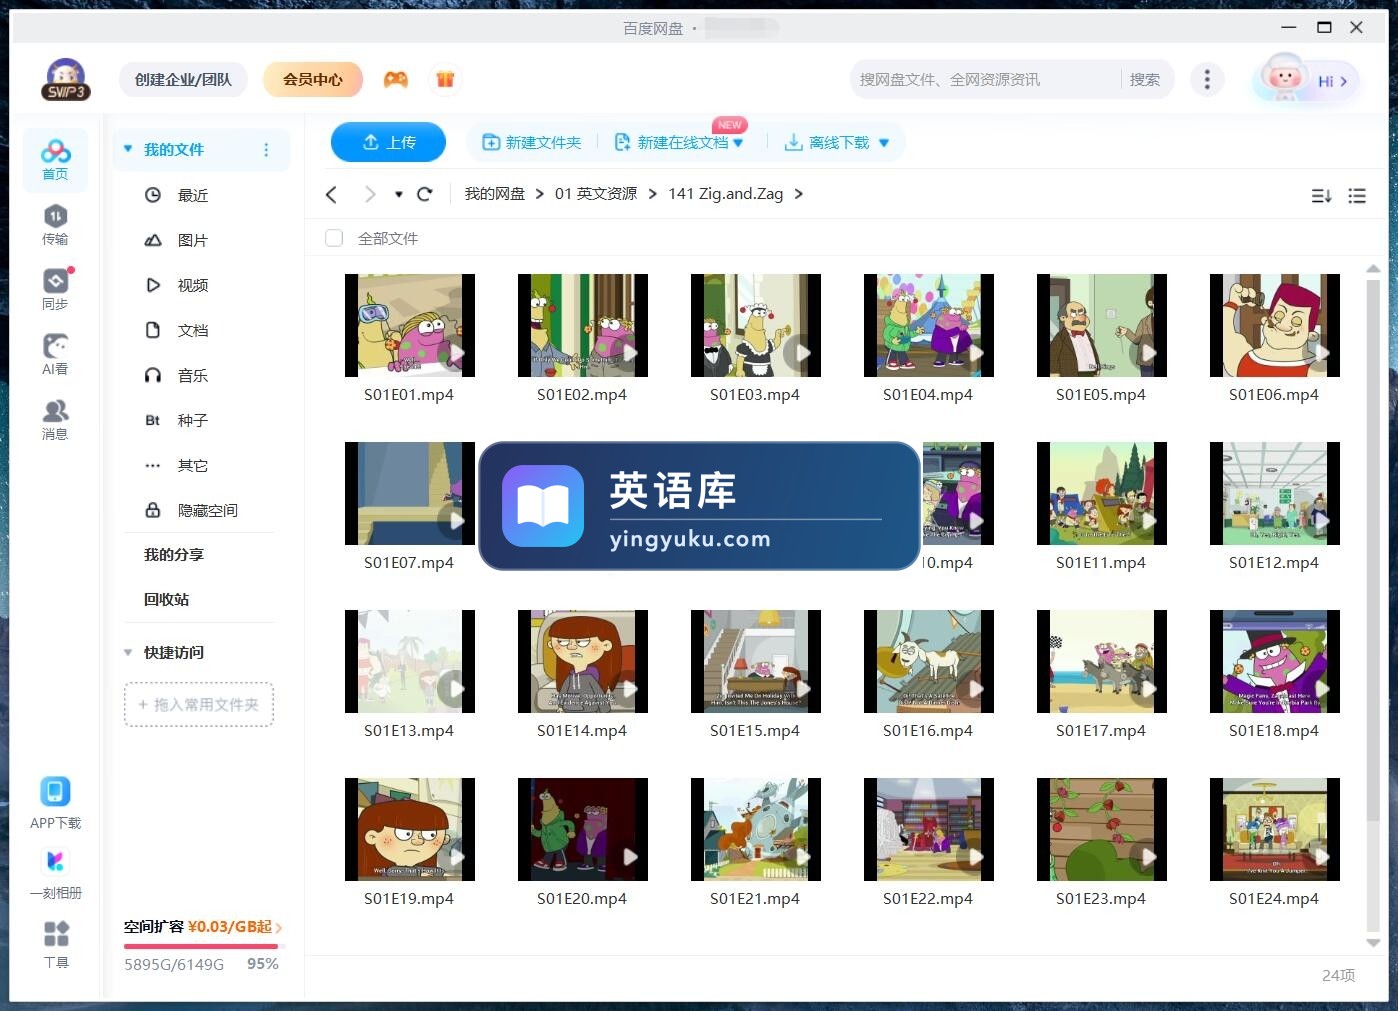The image size is (1398, 1011).
Task: Click 创建企业/团队 button
Action: click(x=183, y=79)
